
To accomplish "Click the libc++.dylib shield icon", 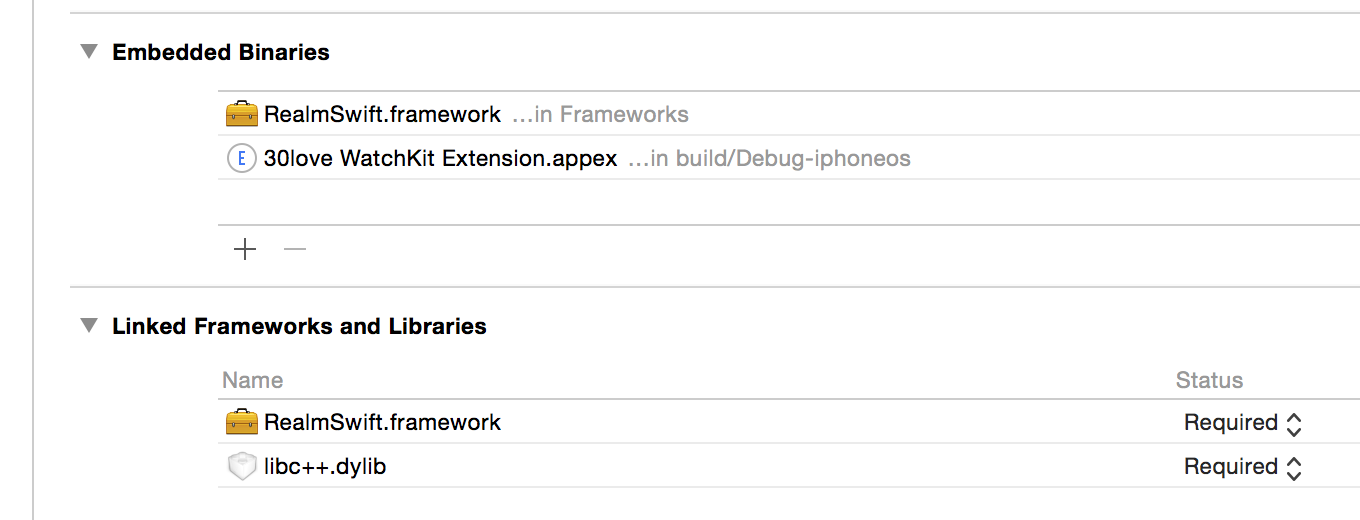I will pyautogui.click(x=242, y=467).
